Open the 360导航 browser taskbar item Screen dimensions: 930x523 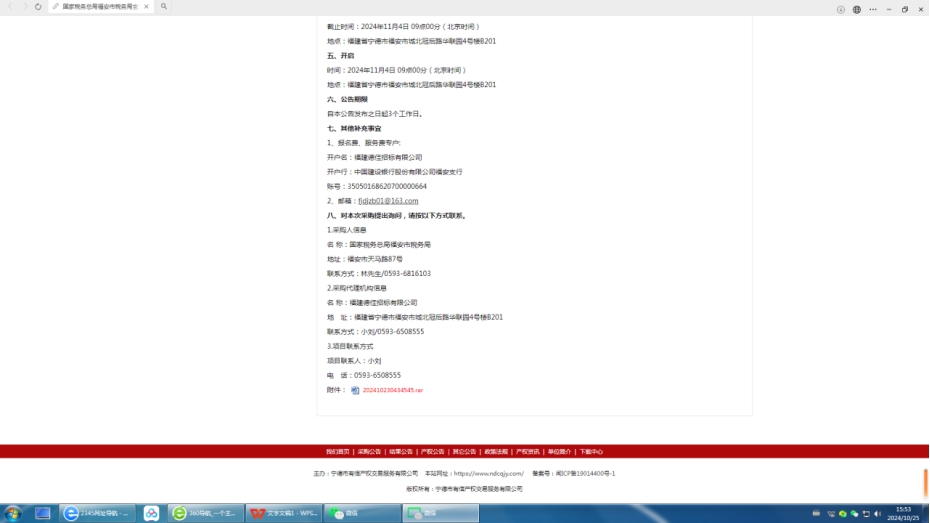tap(204, 513)
